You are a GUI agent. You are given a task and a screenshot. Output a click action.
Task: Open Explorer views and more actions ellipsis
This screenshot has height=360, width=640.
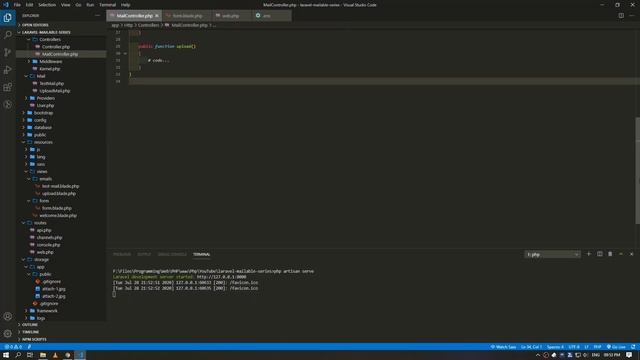tap(97, 16)
